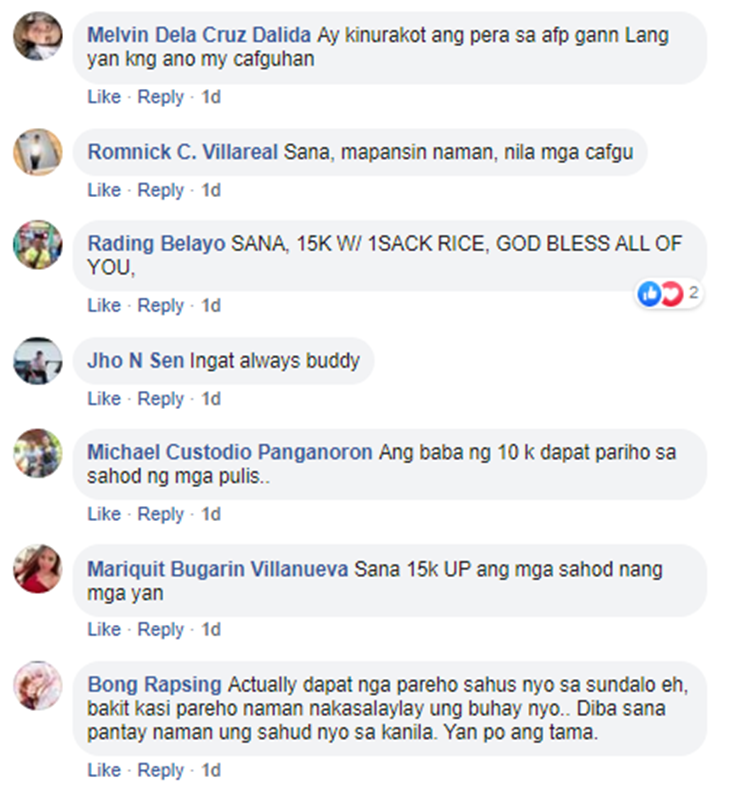Show reactions on Rading Belayo's comment
750x787 pixels.
click(x=668, y=293)
